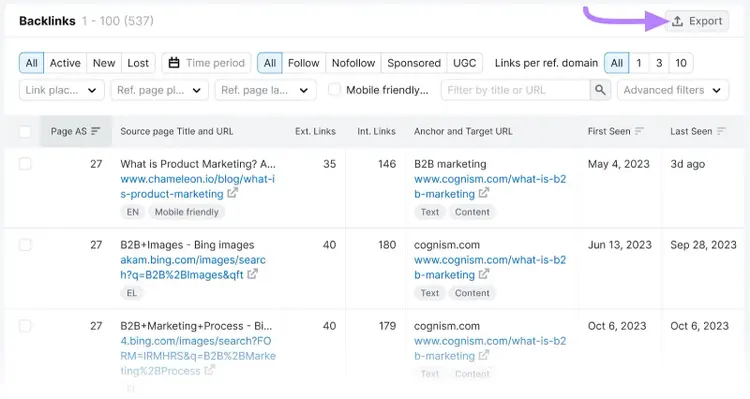The width and height of the screenshot is (750, 399).
Task: Click the 3d ago last seen cell
Action: point(687,164)
